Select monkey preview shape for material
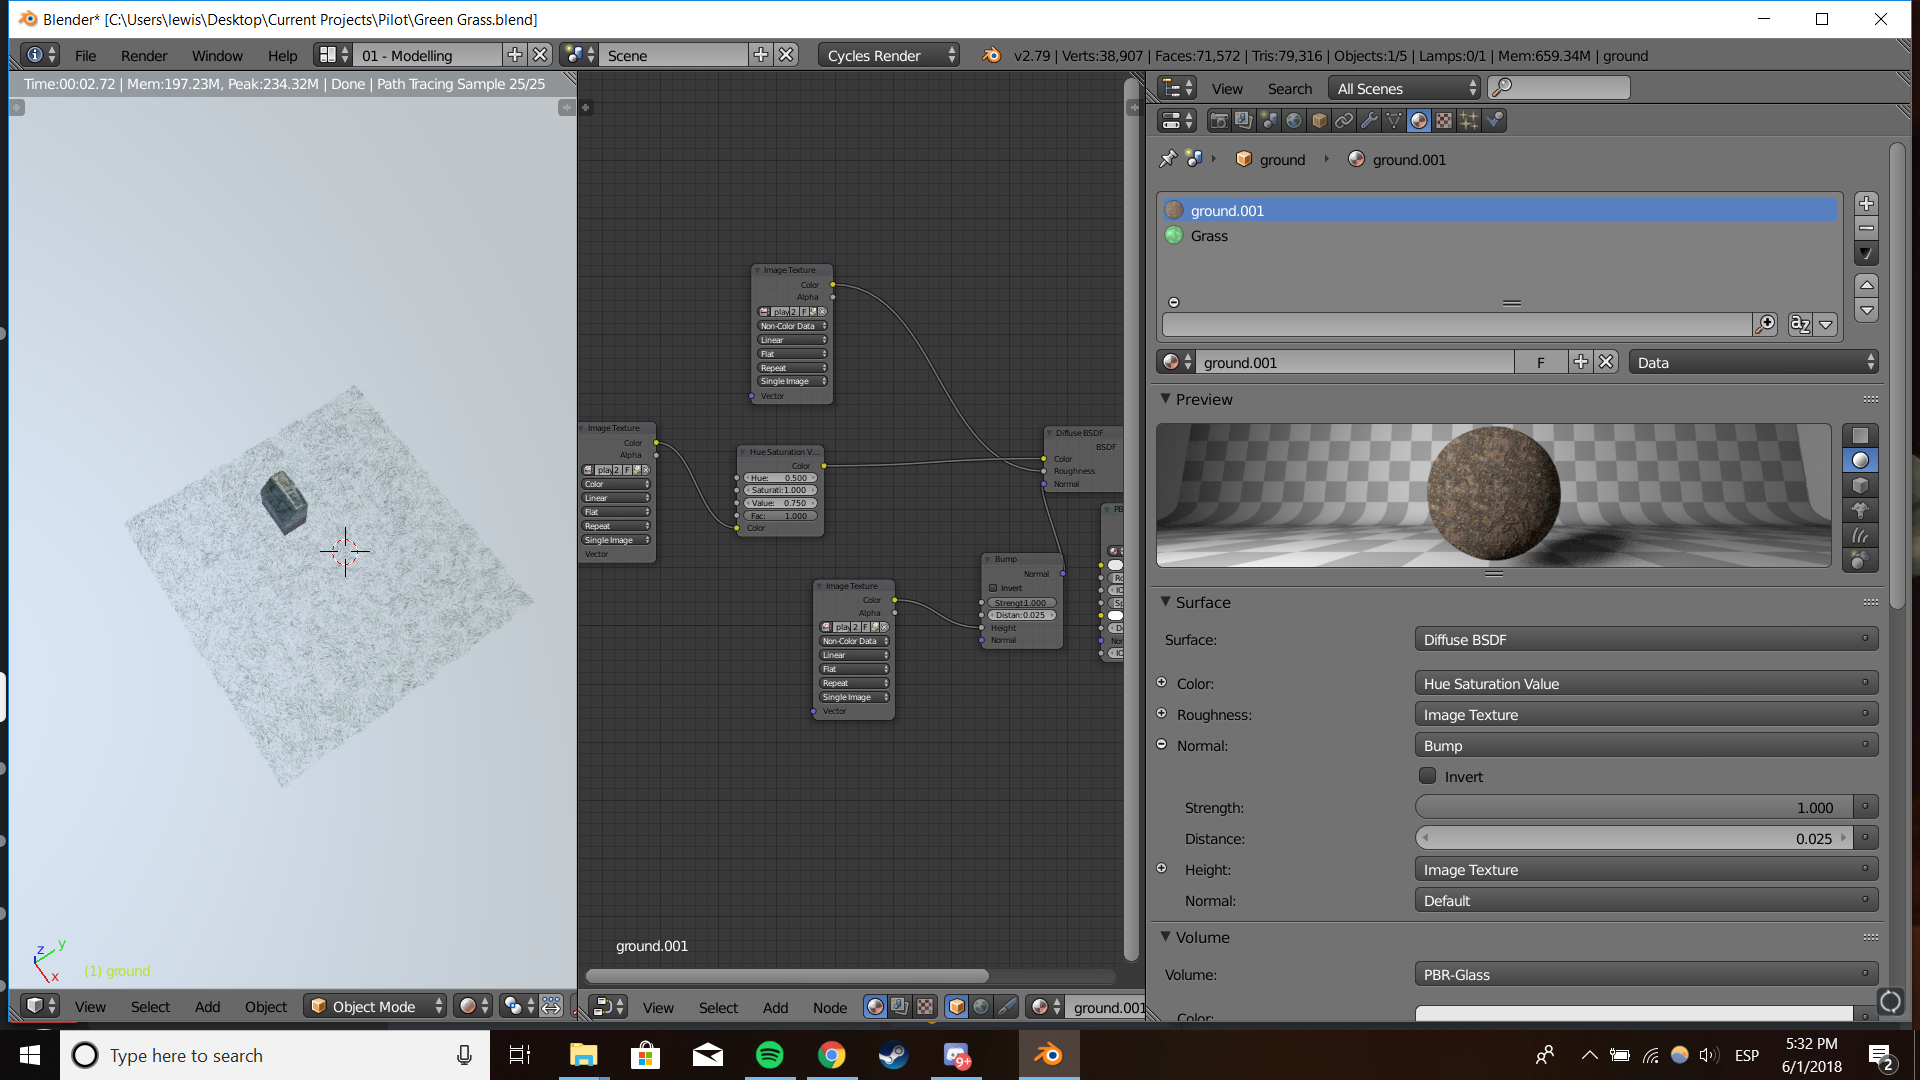The image size is (1920, 1080). (1860, 510)
